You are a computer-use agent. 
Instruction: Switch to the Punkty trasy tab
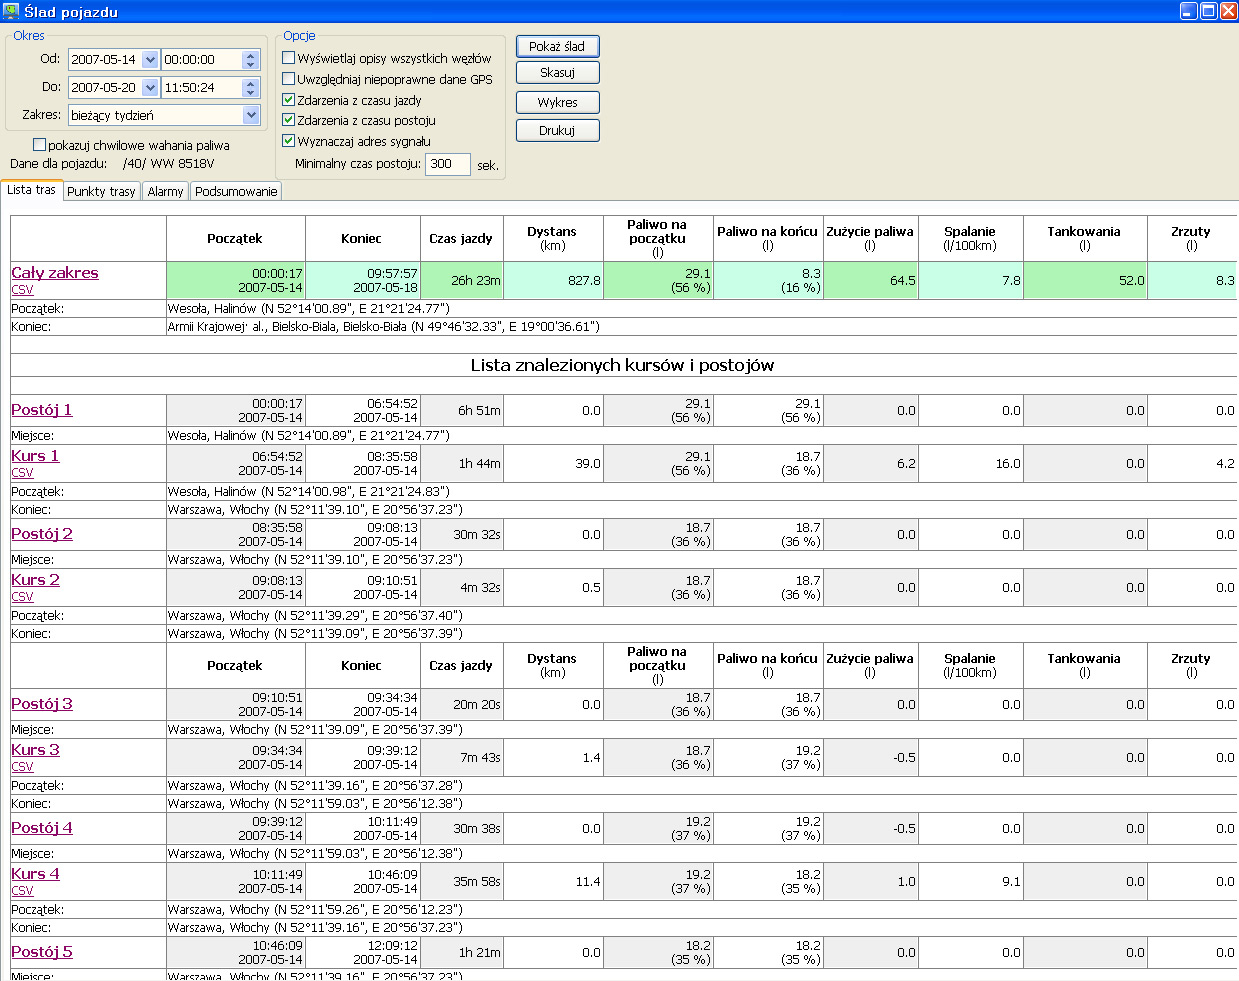tap(101, 191)
